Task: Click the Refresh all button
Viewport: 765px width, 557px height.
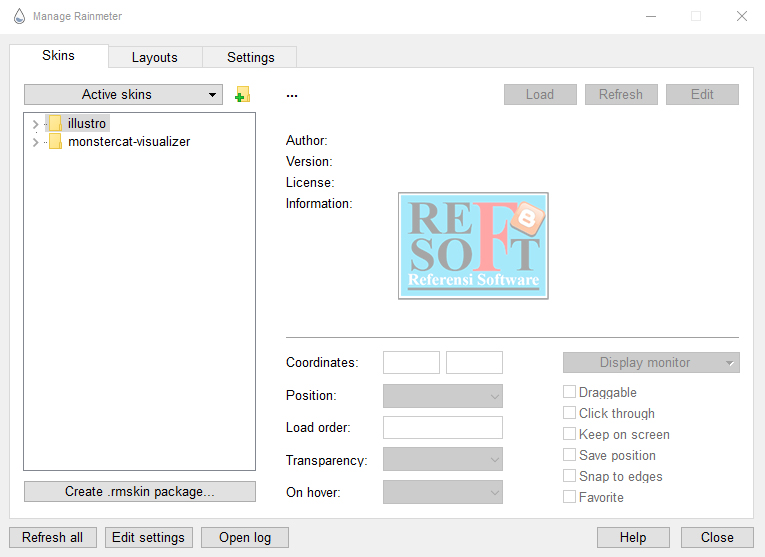Action: pyautogui.click(x=53, y=537)
